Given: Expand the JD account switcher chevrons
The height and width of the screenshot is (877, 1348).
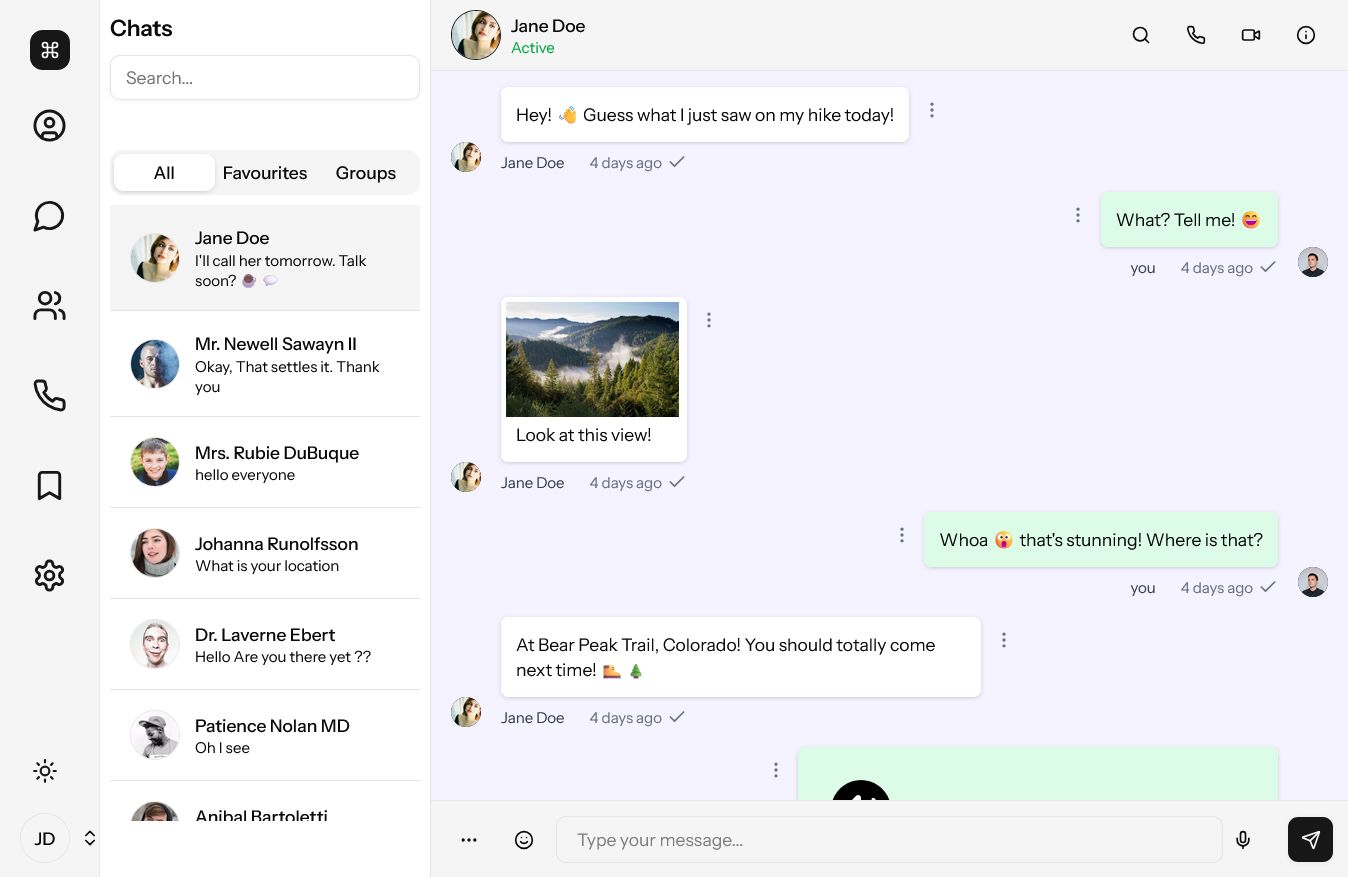Looking at the screenshot, I should click(x=90, y=838).
